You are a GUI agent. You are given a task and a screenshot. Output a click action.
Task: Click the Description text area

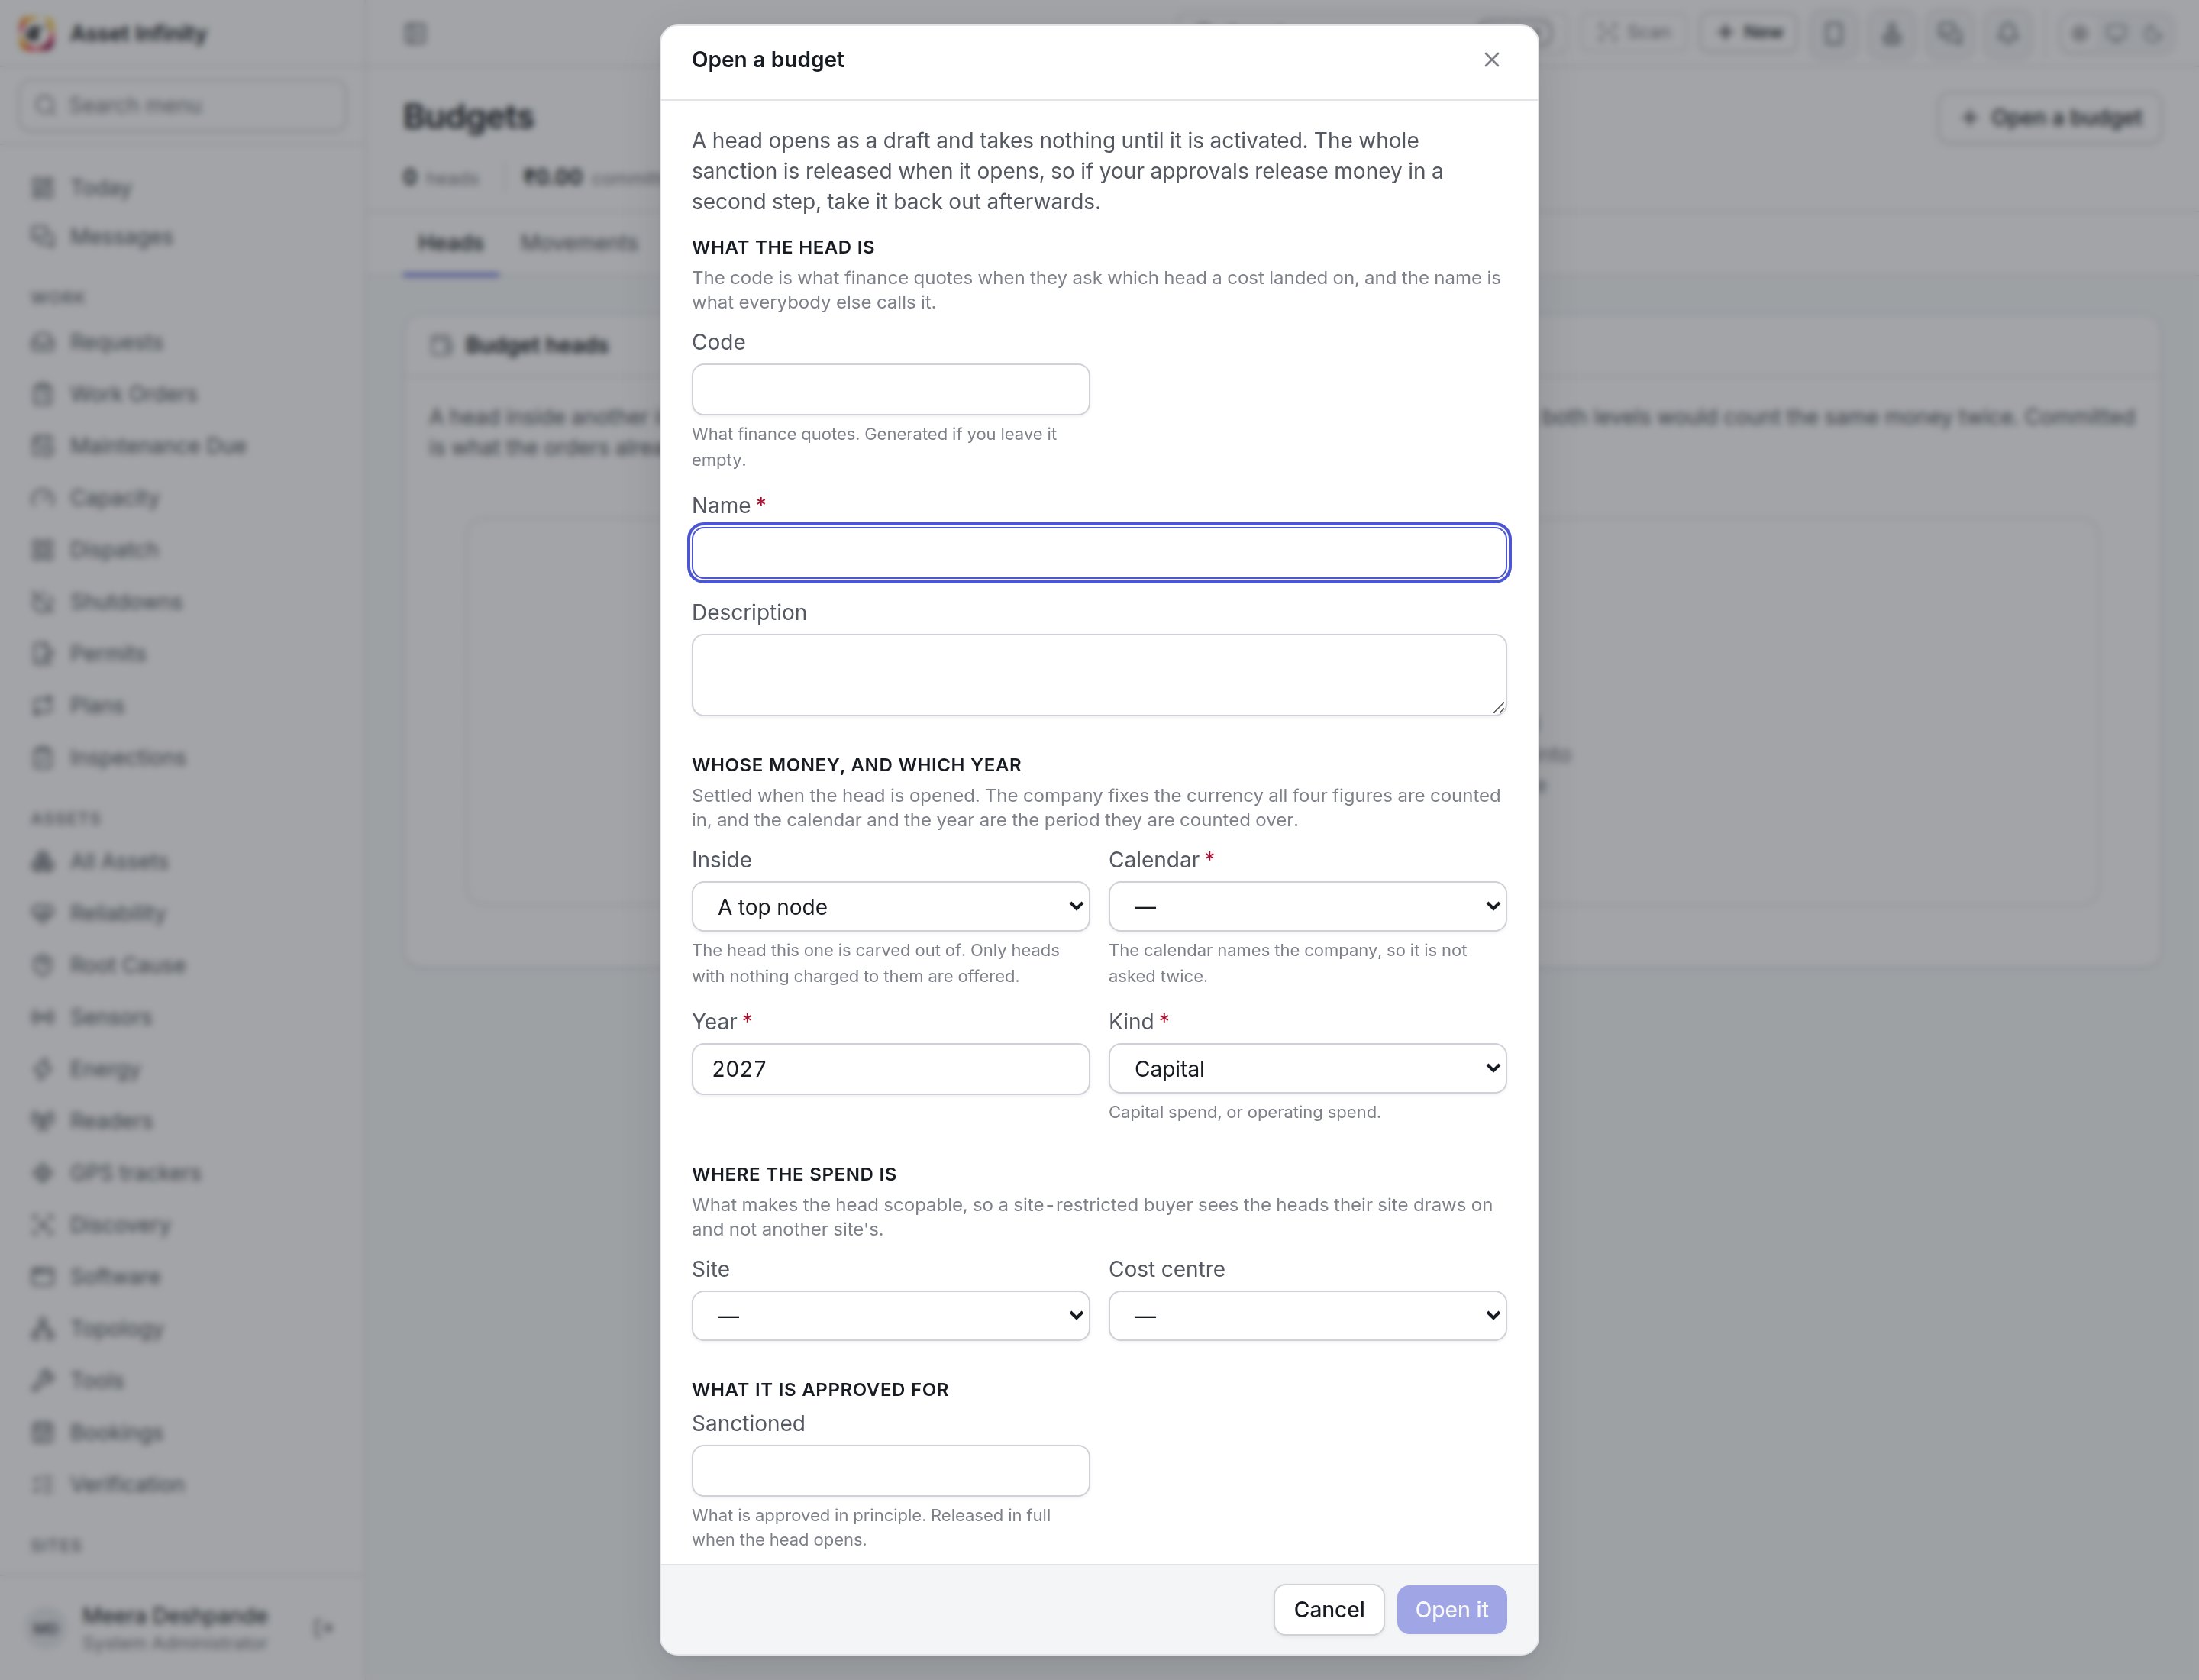point(1099,675)
